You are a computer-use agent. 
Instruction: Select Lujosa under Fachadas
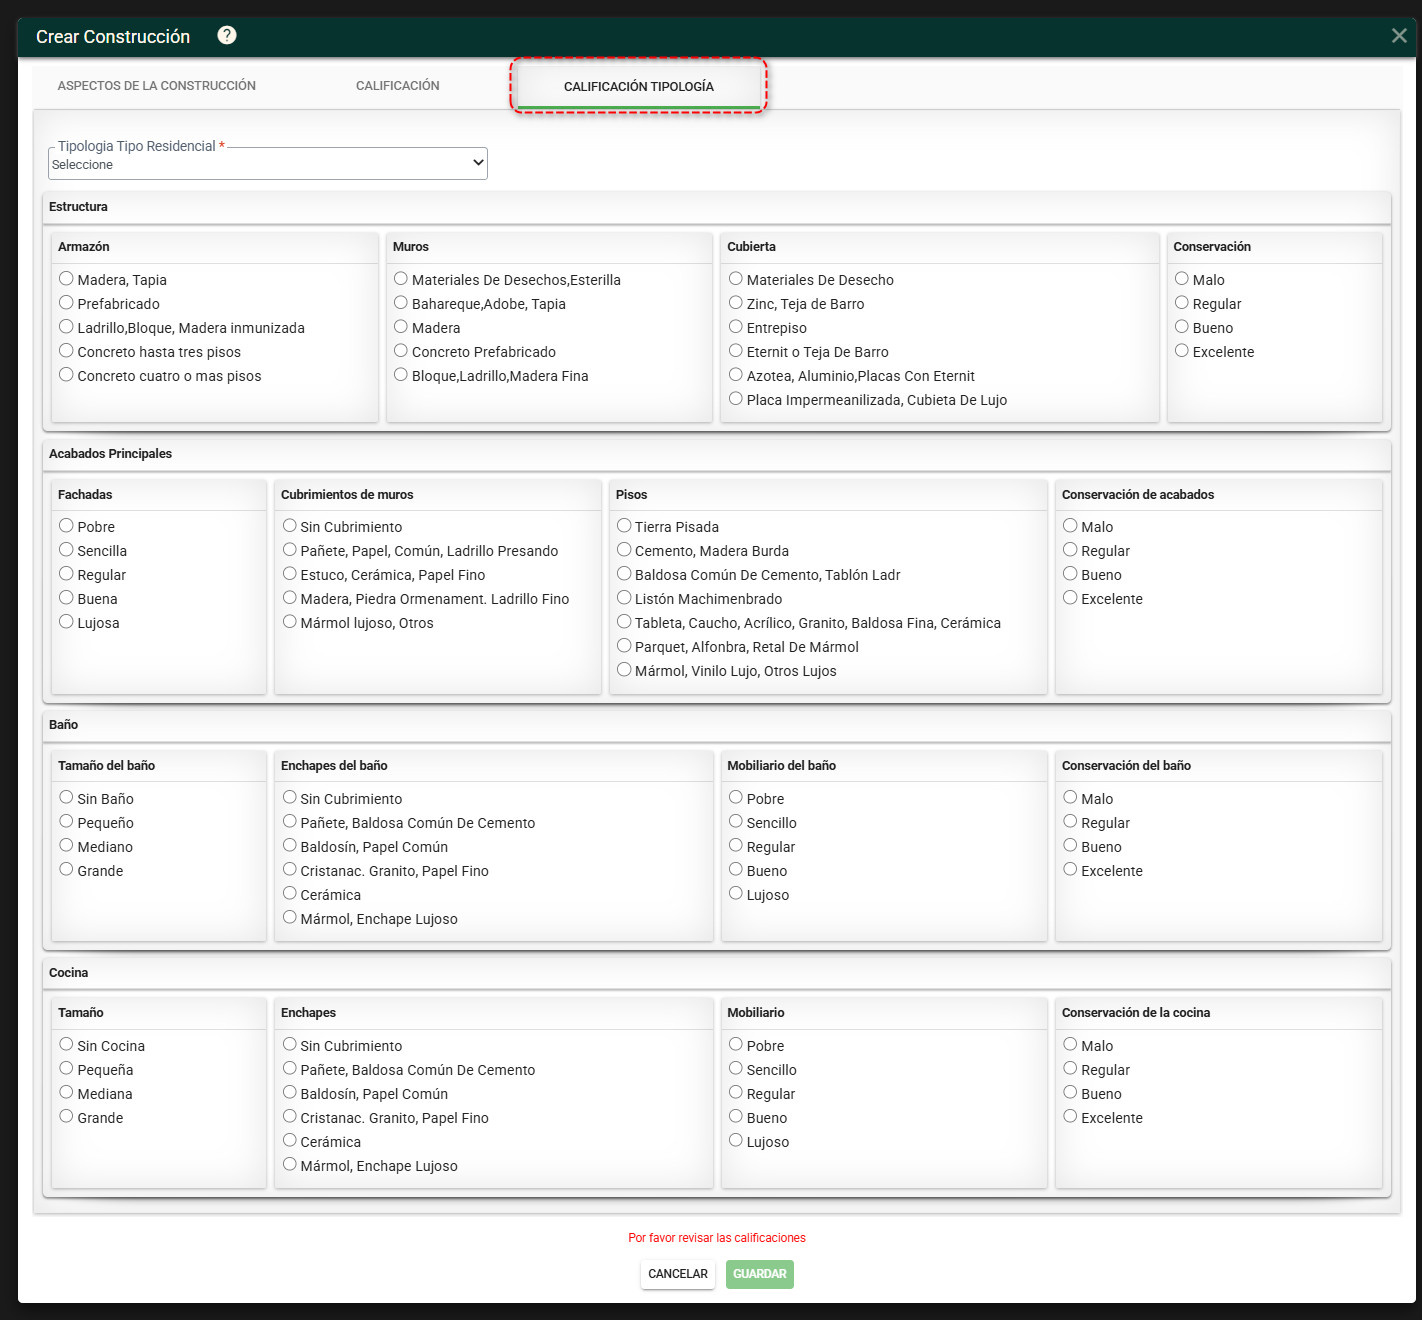[66, 622]
